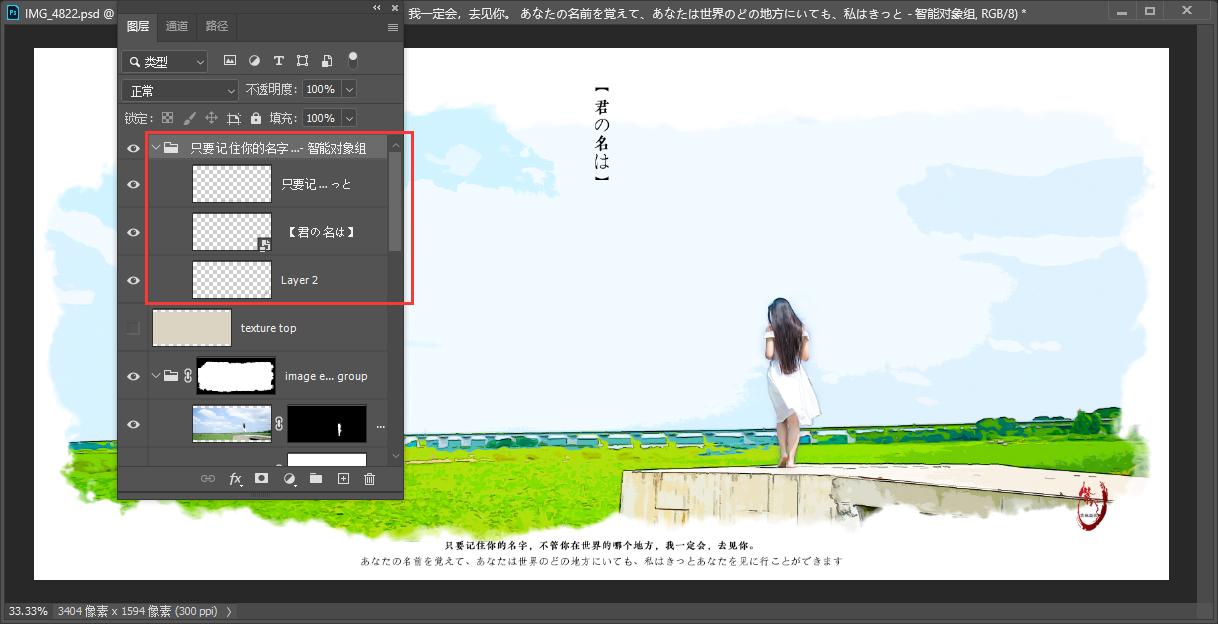Show the texture top layer
Screen dimensions: 1218x624
pyautogui.click(x=133, y=328)
